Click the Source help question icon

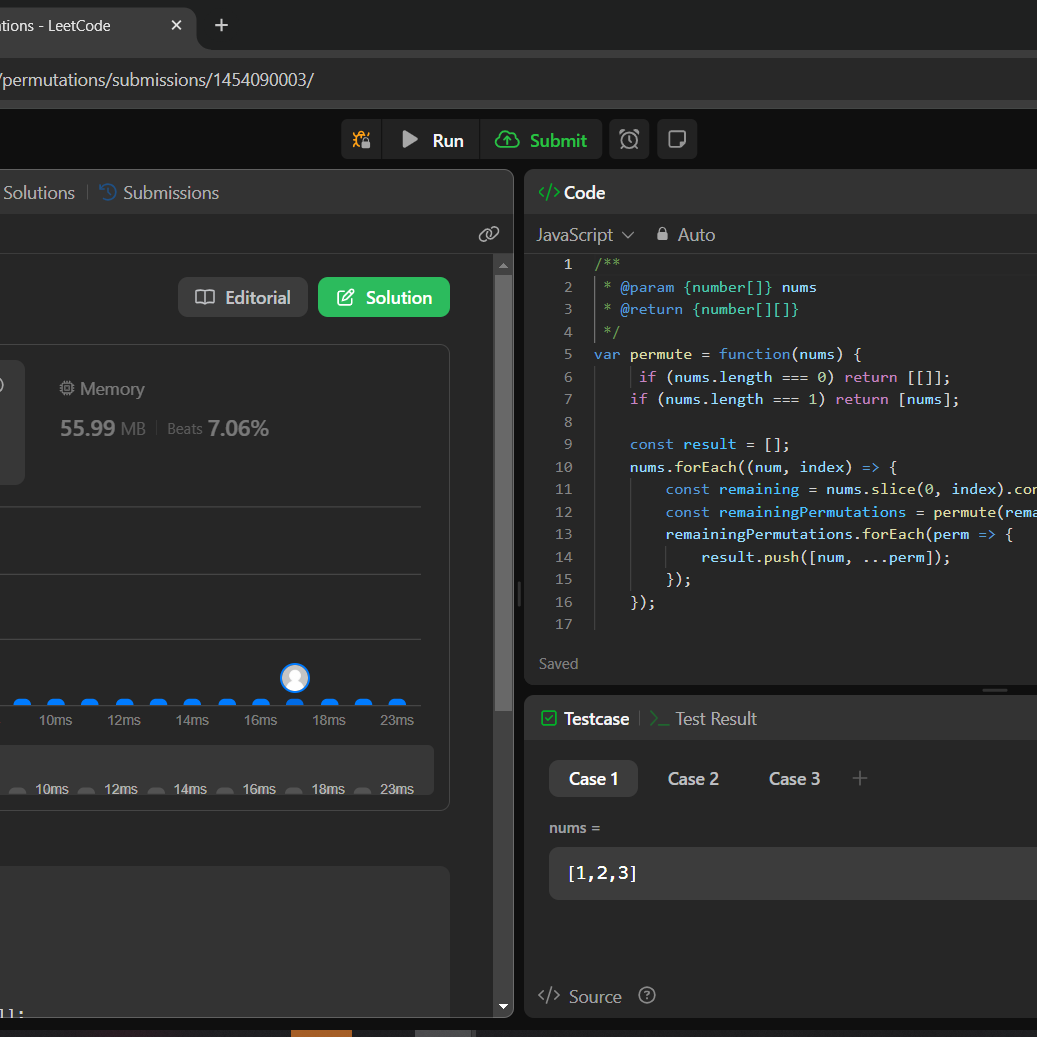(x=647, y=995)
